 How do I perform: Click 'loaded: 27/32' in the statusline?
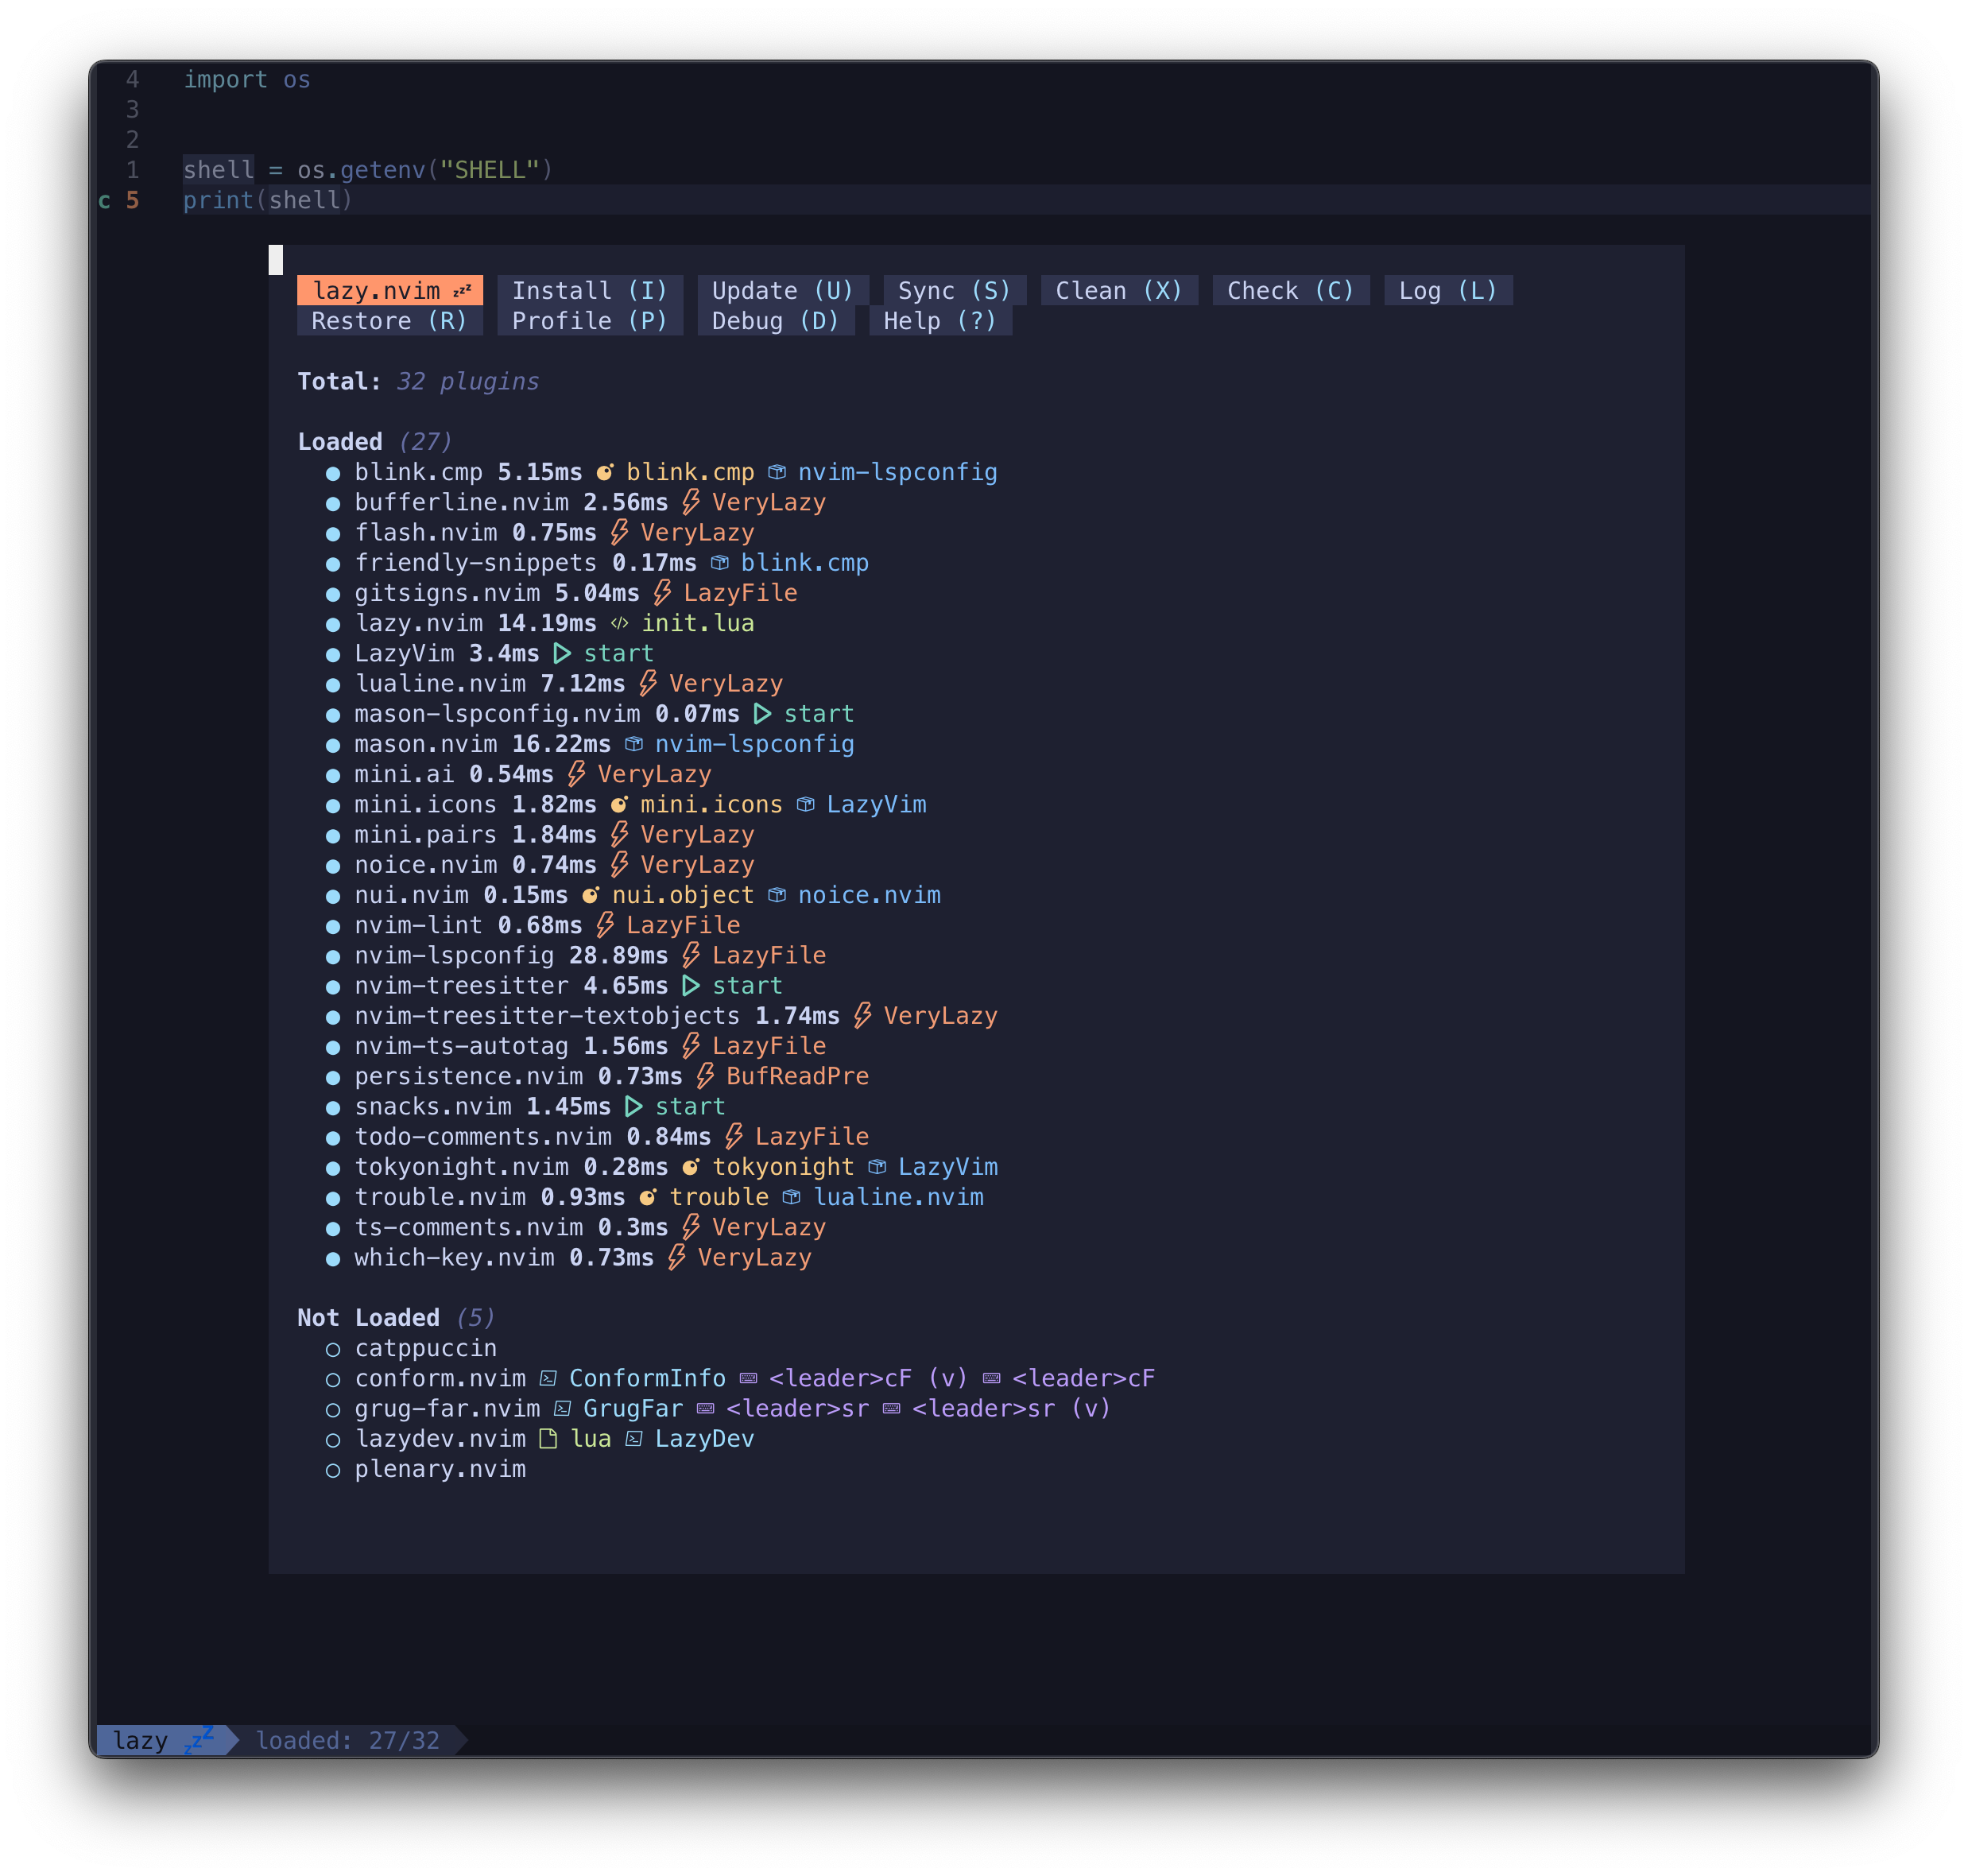tap(347, 1740)
